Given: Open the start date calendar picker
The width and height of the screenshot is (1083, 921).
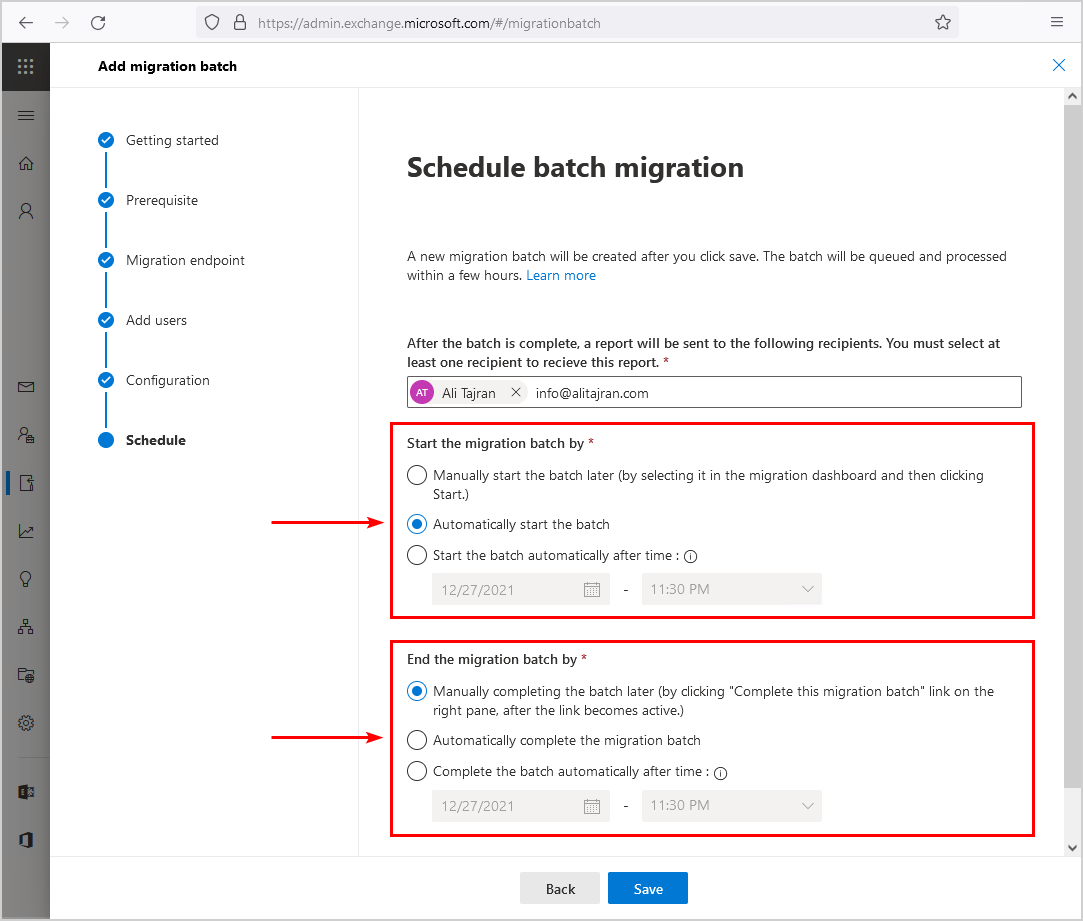Looking at the screenshot, I should point(593,589).
